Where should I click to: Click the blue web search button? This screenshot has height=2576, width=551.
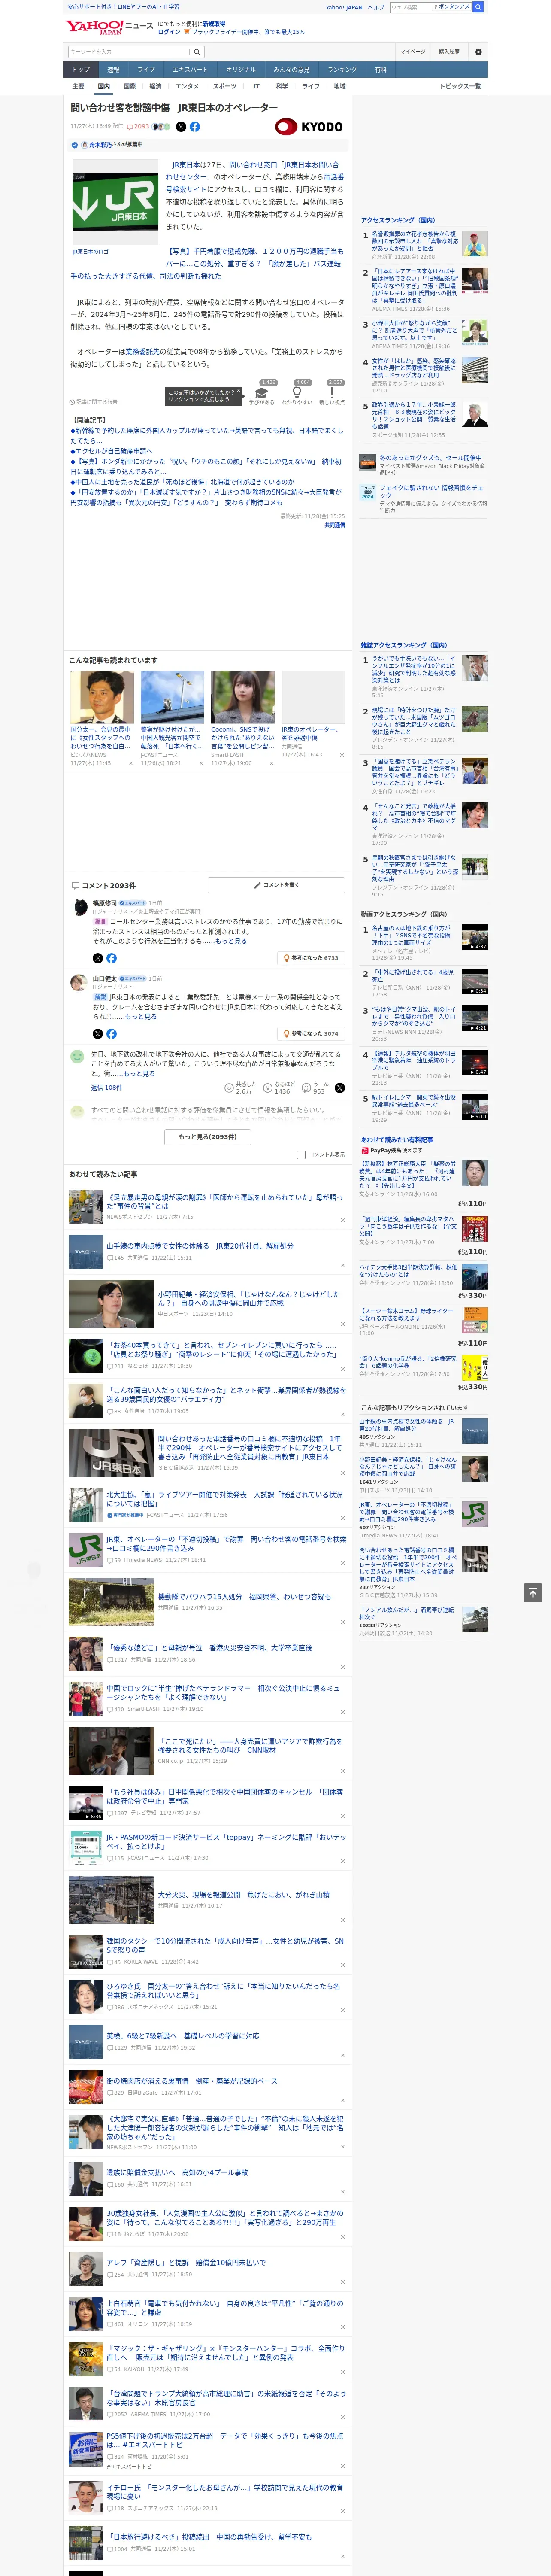pyautogui.click(x=478, y=7)
